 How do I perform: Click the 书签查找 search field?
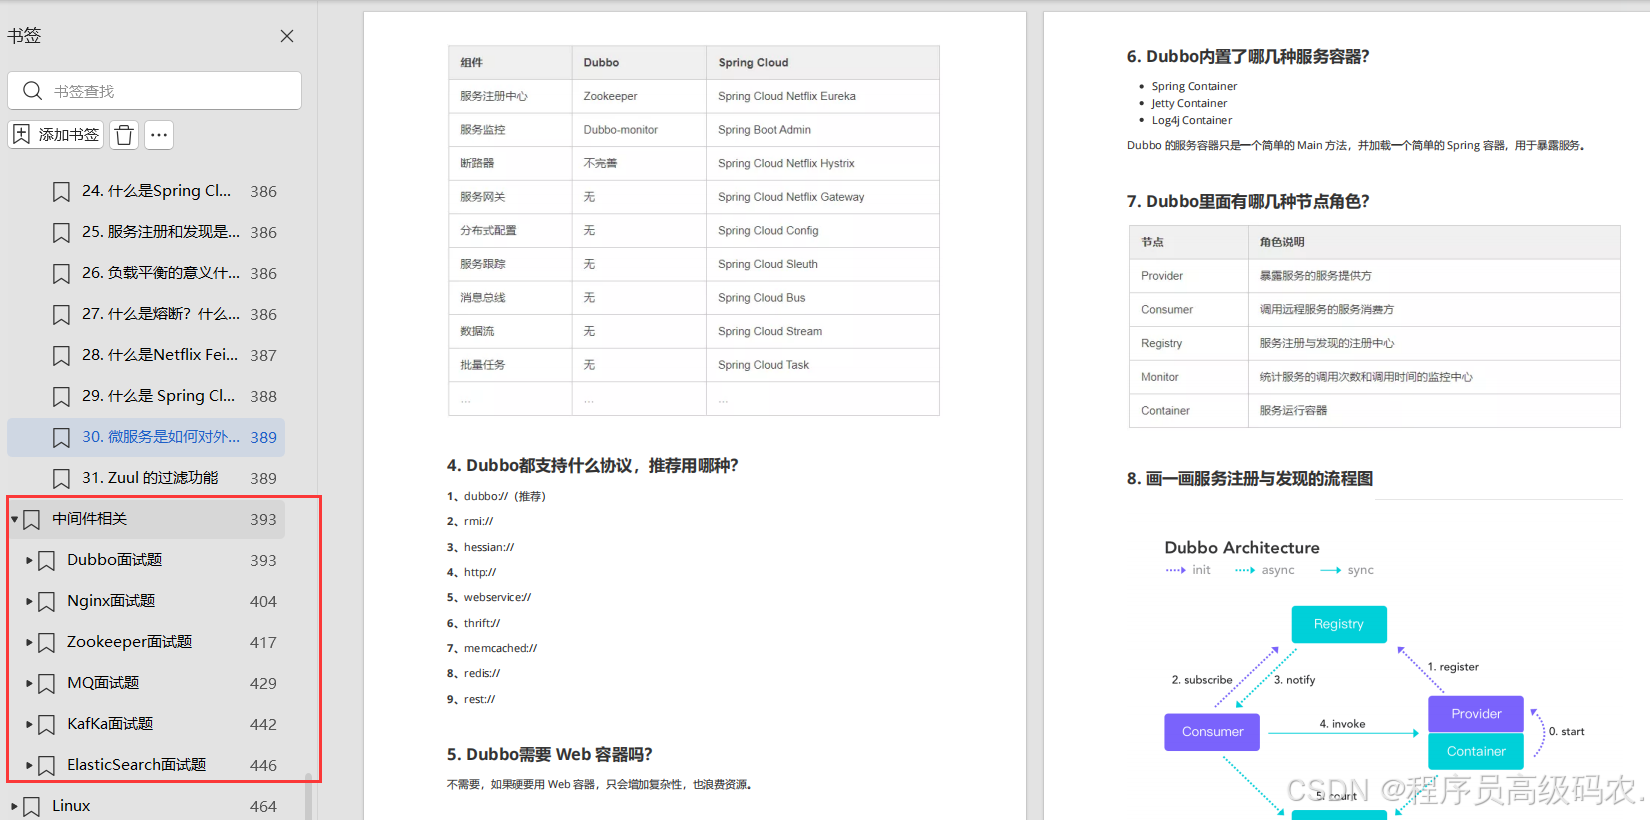[x=154, y=91]
